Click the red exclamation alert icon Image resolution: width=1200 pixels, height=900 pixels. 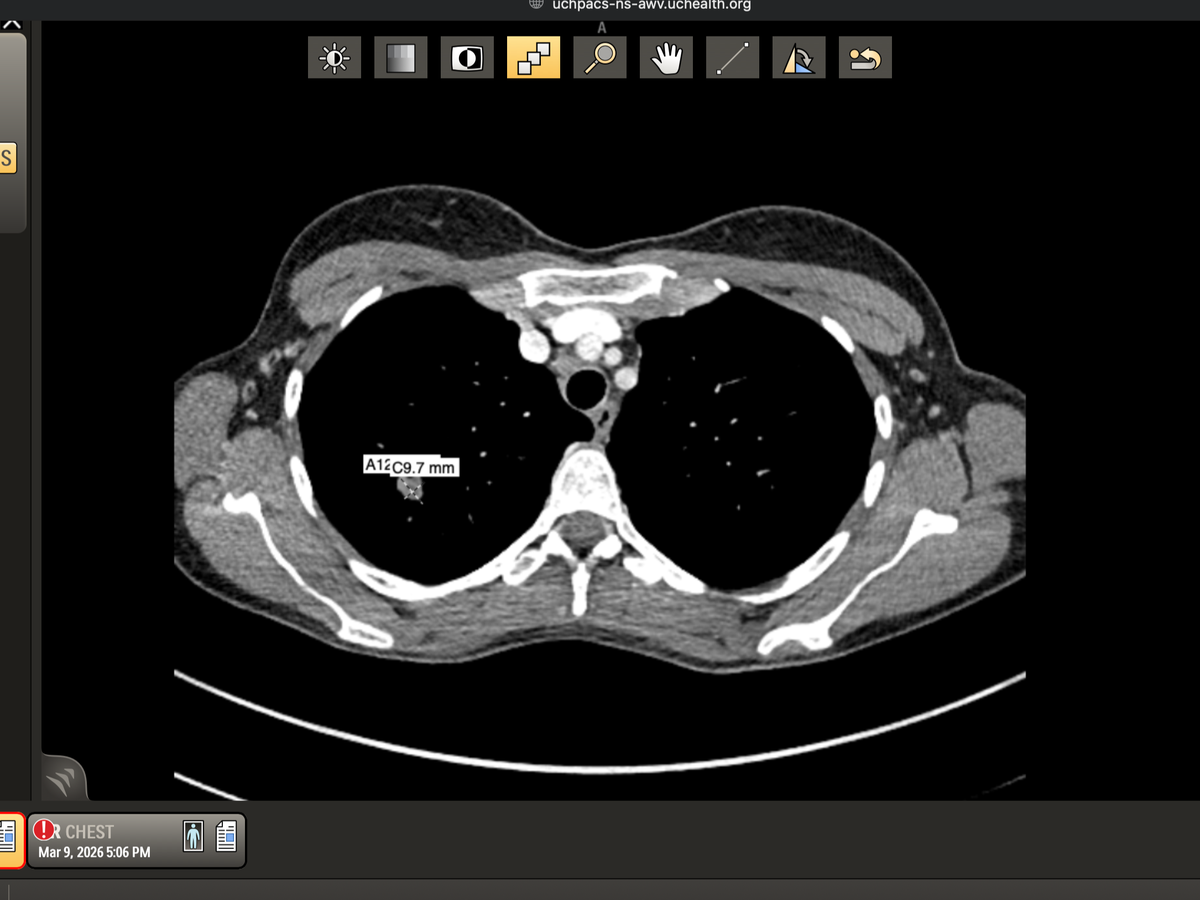pos(44,830)
